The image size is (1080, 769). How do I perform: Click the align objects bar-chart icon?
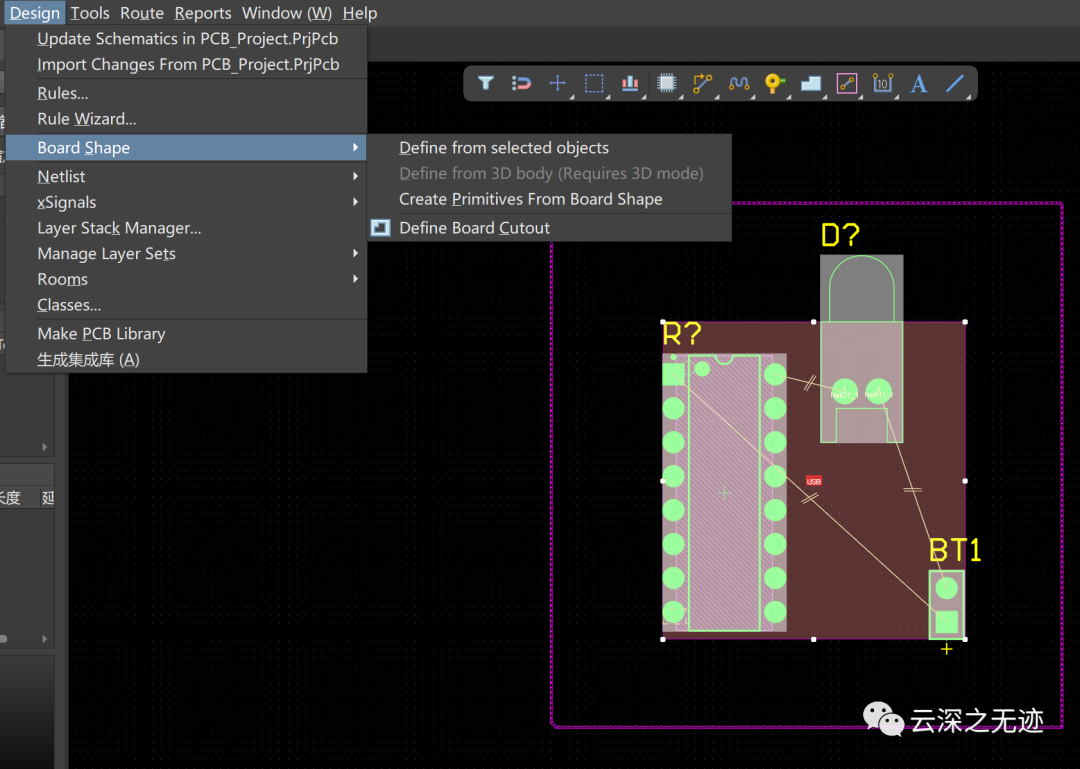coord(630,83)
